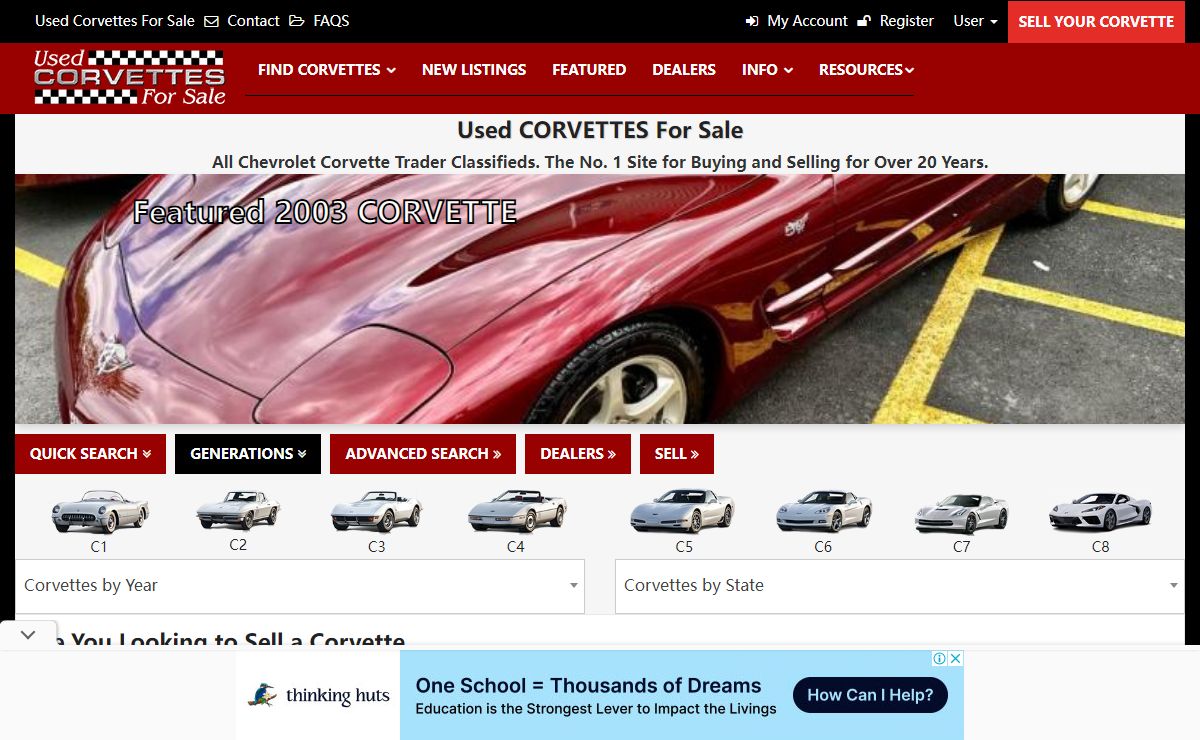Expand the Find Corvettes menu
Image resolution: width=1200 pixels, height=740 pixels.
coord(326,70)
